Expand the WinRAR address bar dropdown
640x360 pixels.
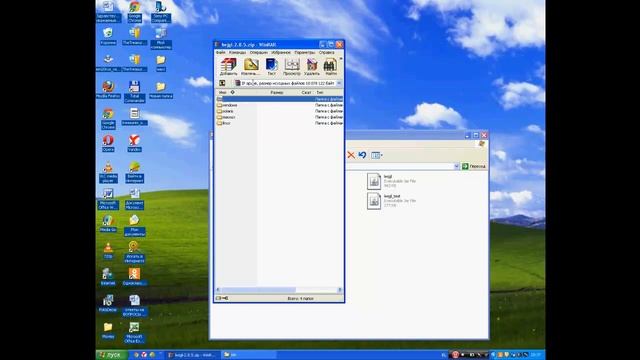(x=339, y=83)
